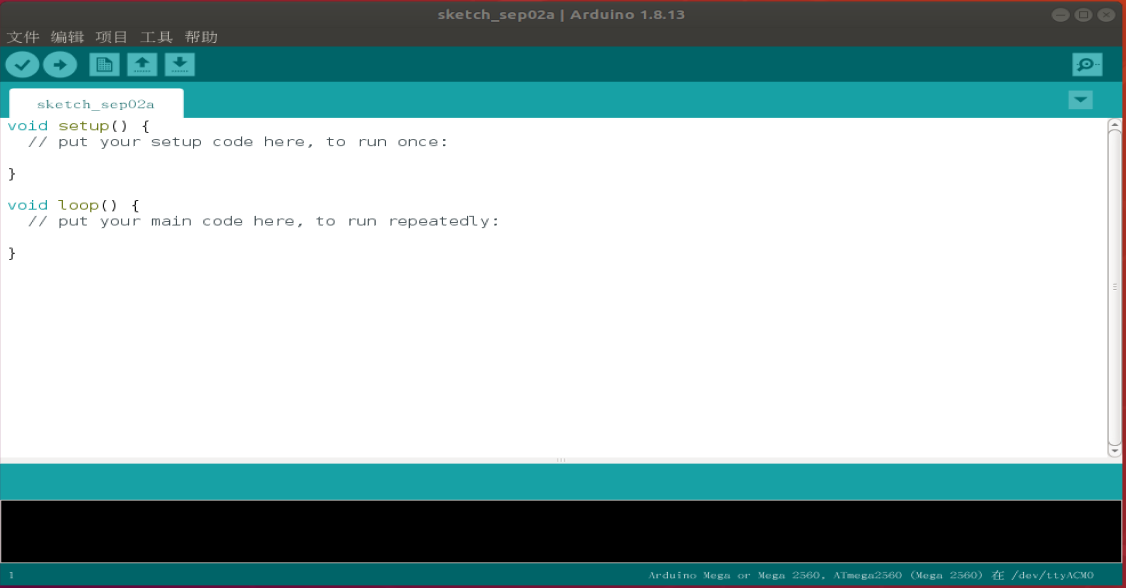Open the 帮助 menu
This screenshot has width=1126, height=588.
[201, 37]
